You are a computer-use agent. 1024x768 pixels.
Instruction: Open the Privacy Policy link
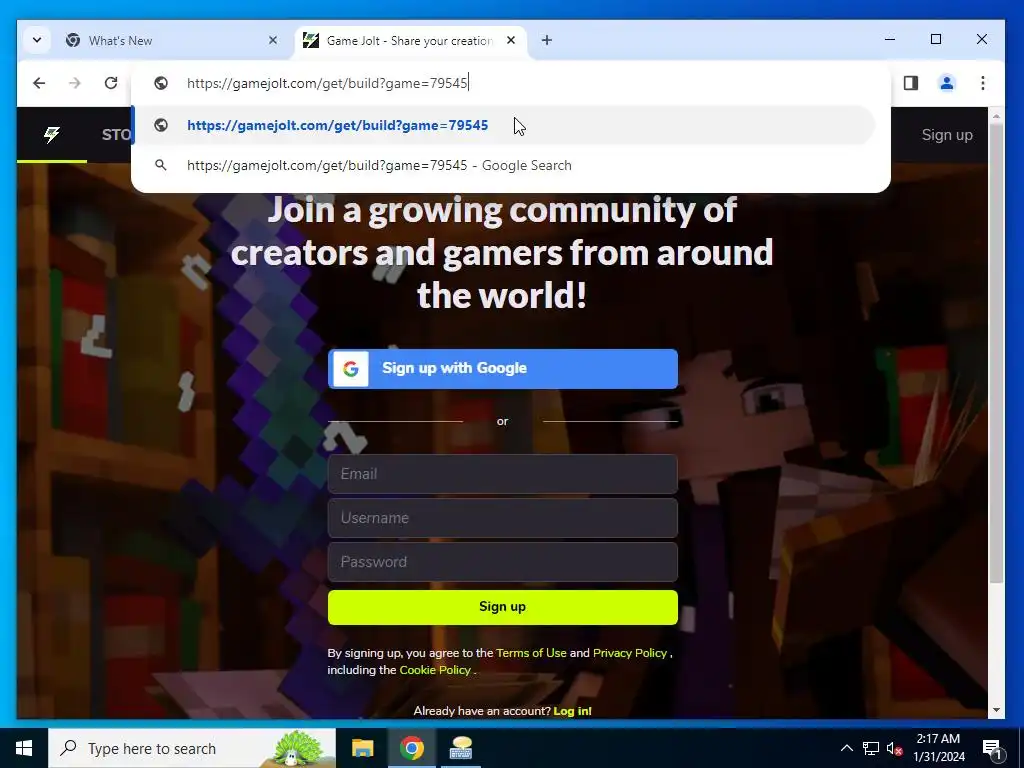pyautogui.click(x=630, y=653)
